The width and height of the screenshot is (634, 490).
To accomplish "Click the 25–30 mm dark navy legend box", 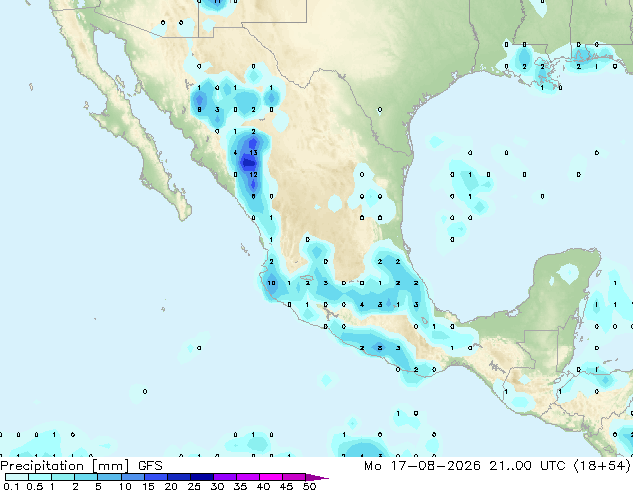I will pos(201,477).
